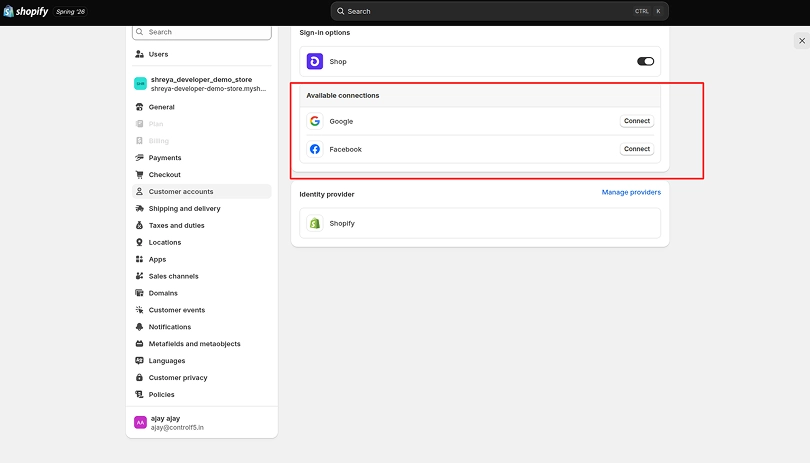
Task: Click the Taxes and duties icon
Action: tap(139, 225)
